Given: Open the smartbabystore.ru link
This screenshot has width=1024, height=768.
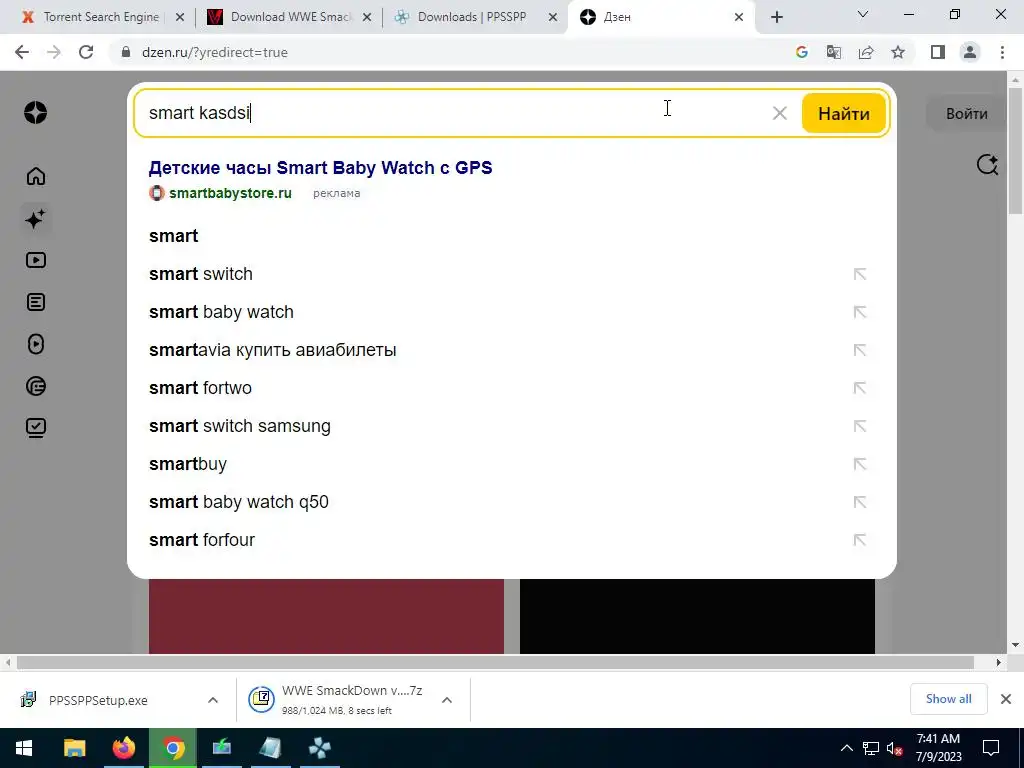Looking at the screenshot, I should click(230, 193).
